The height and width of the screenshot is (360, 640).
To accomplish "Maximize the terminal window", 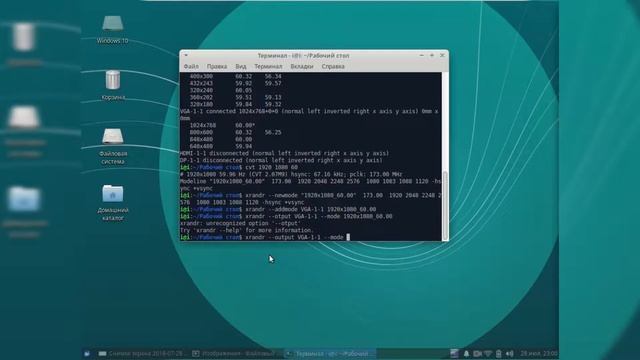I will [432, 55].
